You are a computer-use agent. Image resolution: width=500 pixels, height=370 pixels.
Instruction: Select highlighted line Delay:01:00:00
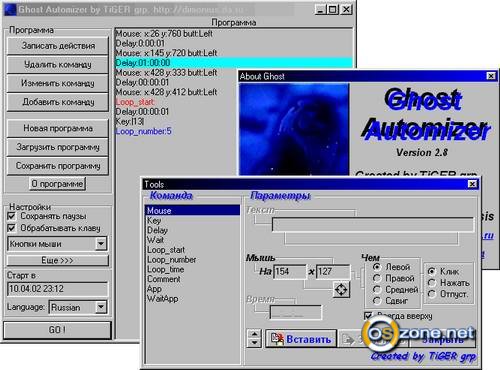[x=234, y=63]
